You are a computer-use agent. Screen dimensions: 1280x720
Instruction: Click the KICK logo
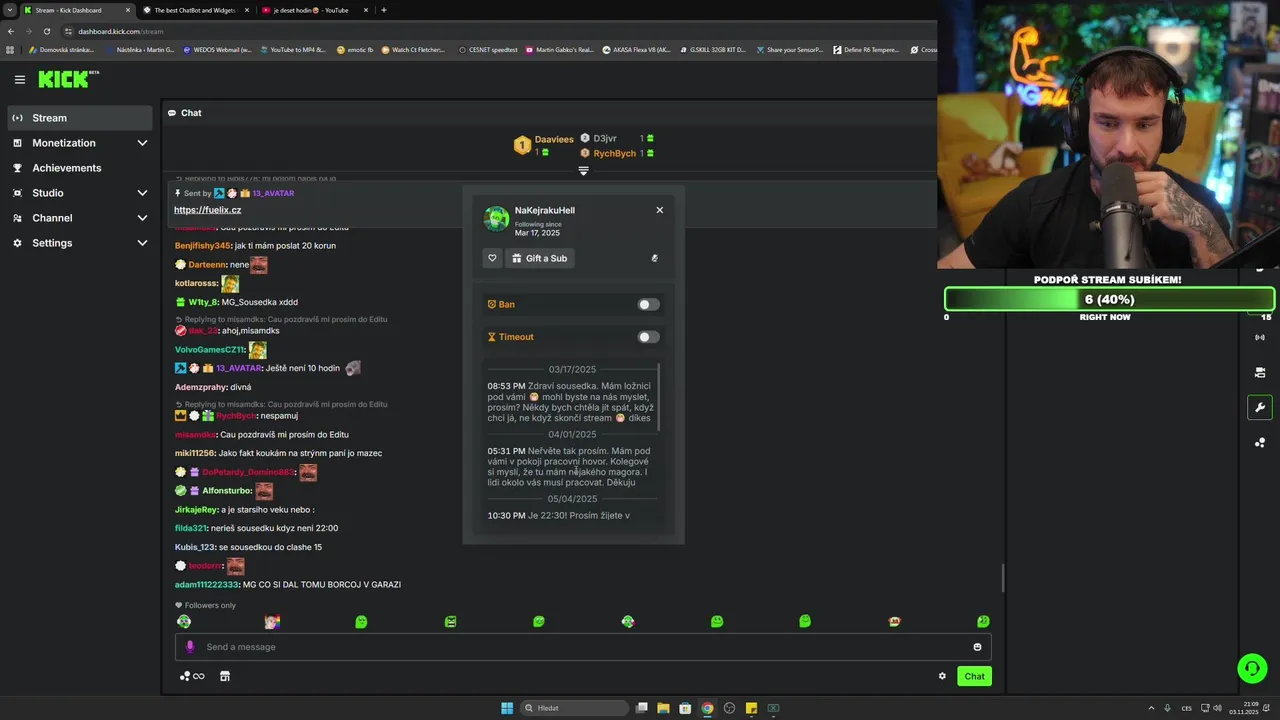(64, 79)
